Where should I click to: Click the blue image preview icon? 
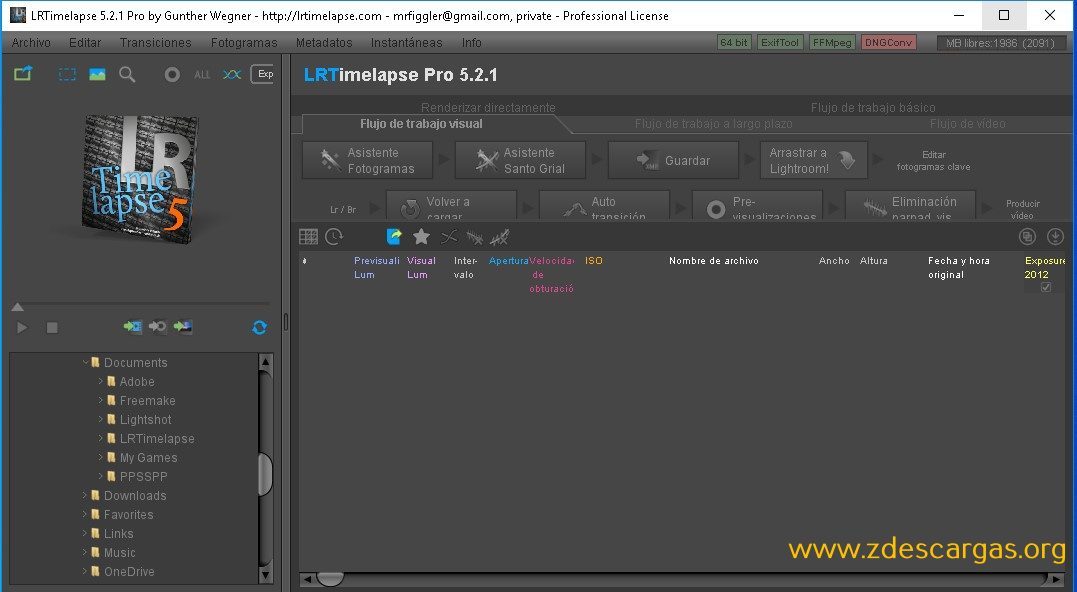(97, 74)
